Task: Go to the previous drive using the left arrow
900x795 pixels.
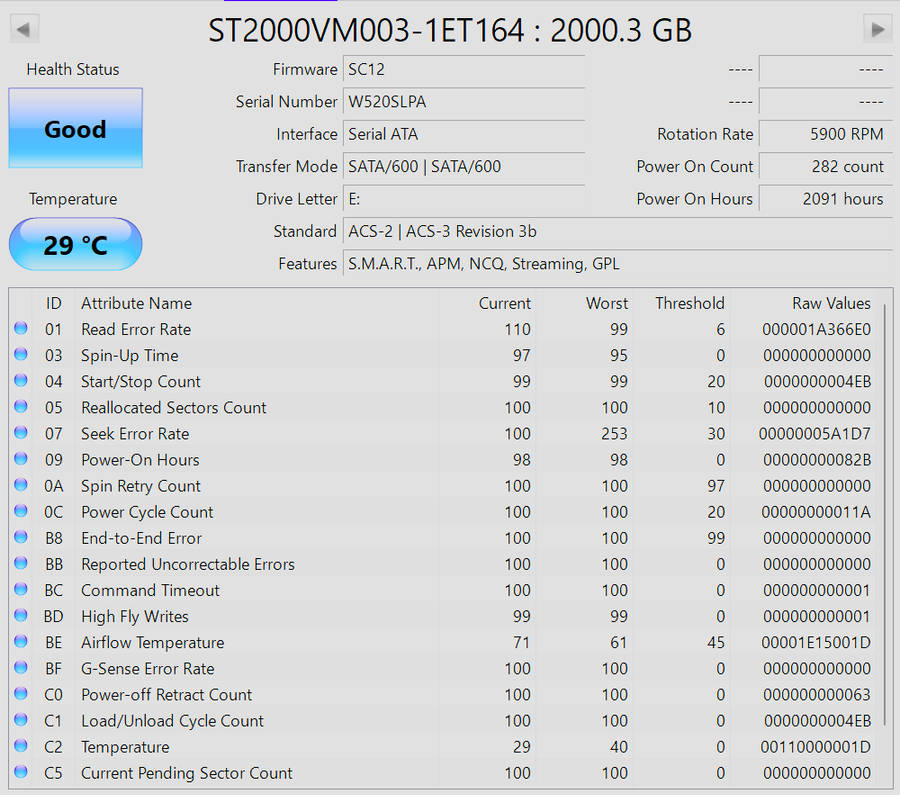Action: [23, 28]
